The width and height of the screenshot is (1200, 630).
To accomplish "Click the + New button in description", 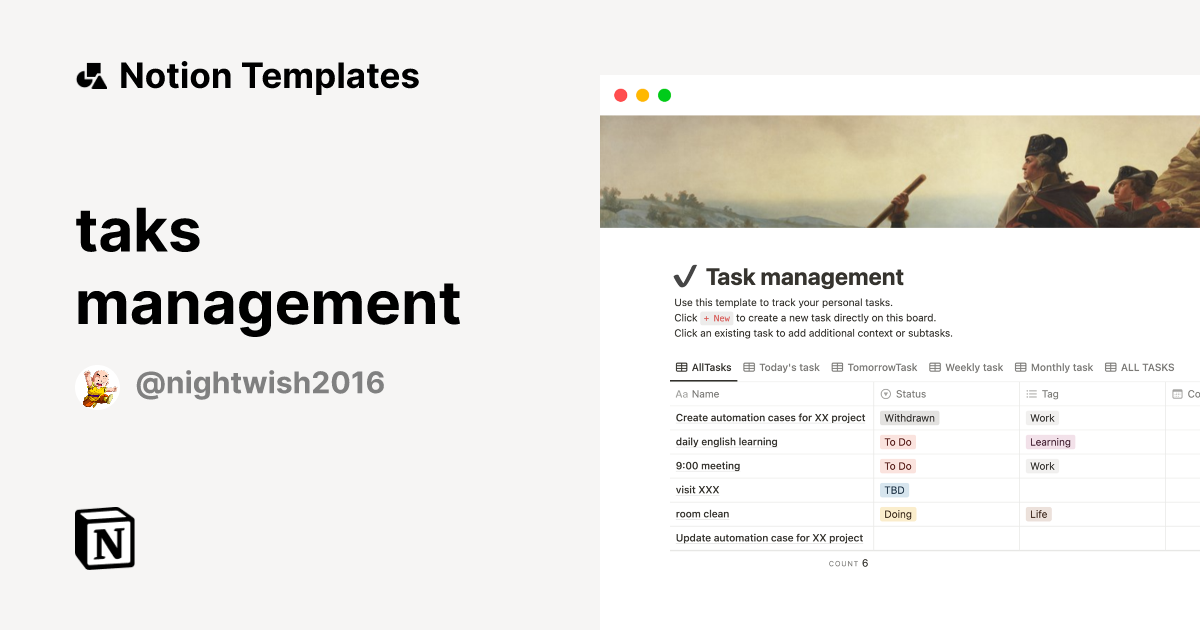I will (x=716, y=317).
